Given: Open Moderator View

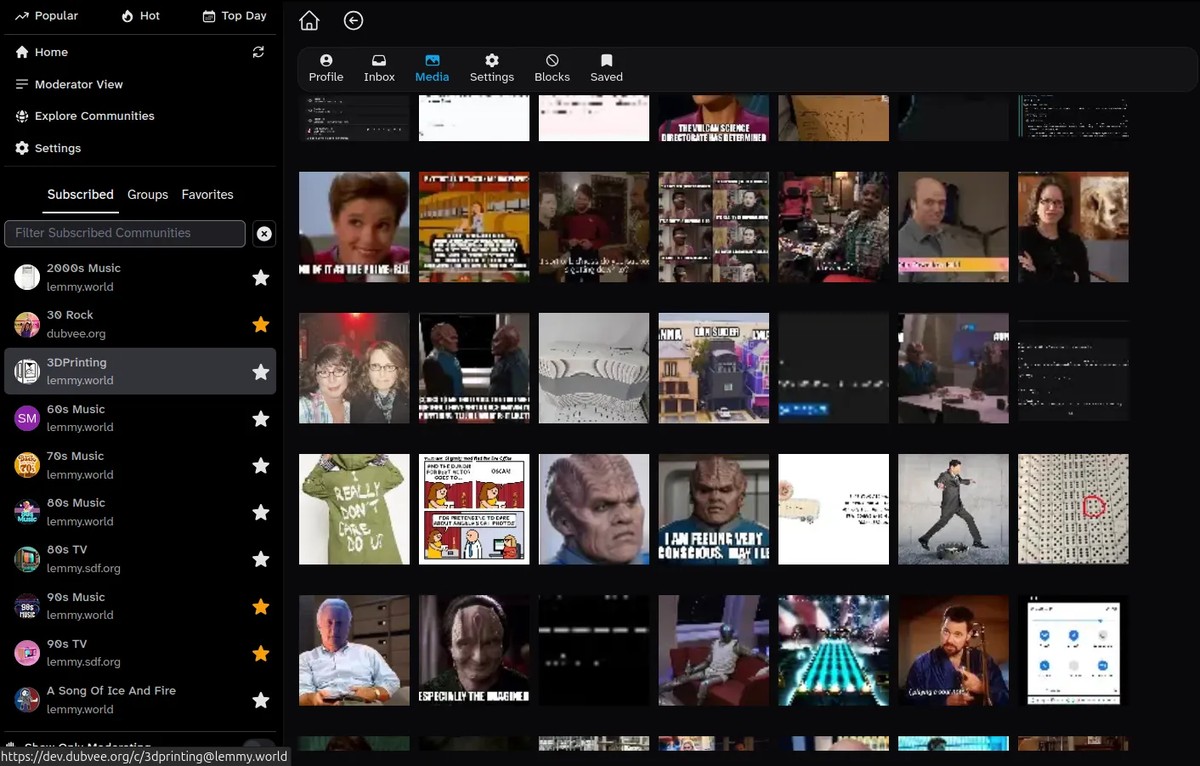Looking at the screenshot, I should click(78, 84).
